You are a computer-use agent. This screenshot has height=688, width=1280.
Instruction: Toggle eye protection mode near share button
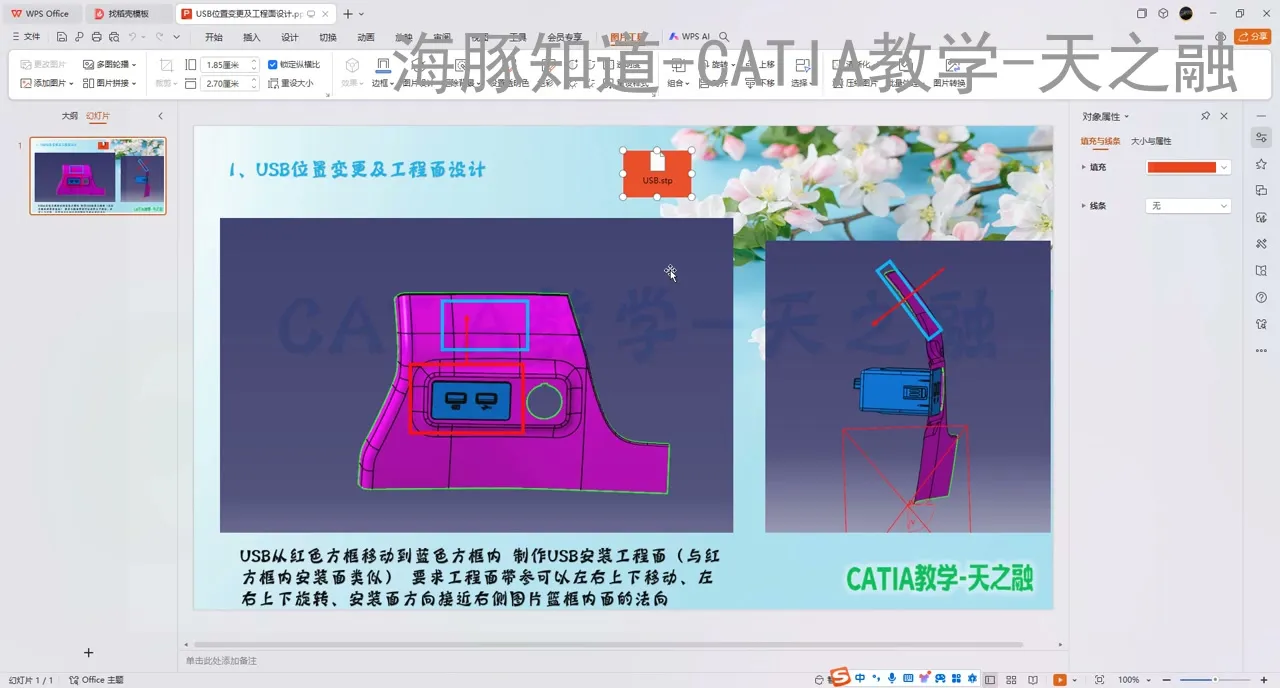pyautogui.click(x=1221, y=36)
